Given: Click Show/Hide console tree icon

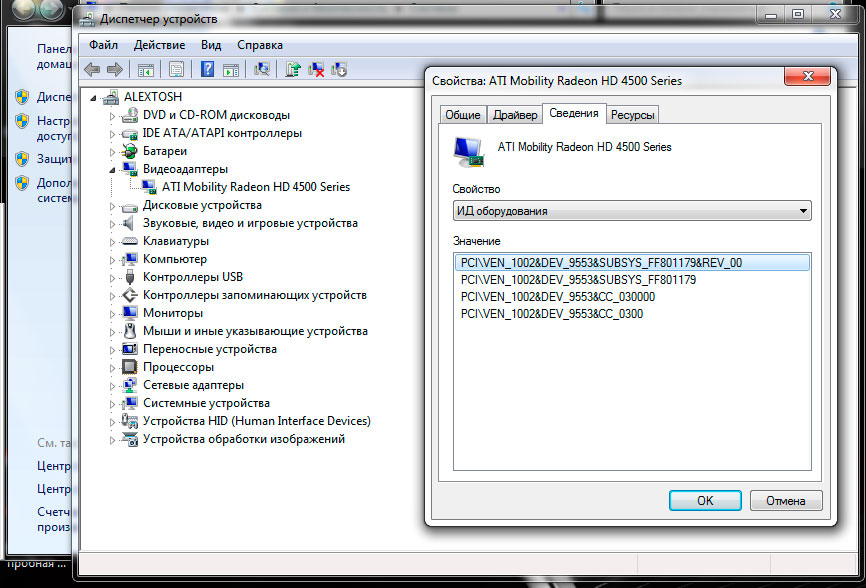Looking at the screenshot, I should 145,69.
